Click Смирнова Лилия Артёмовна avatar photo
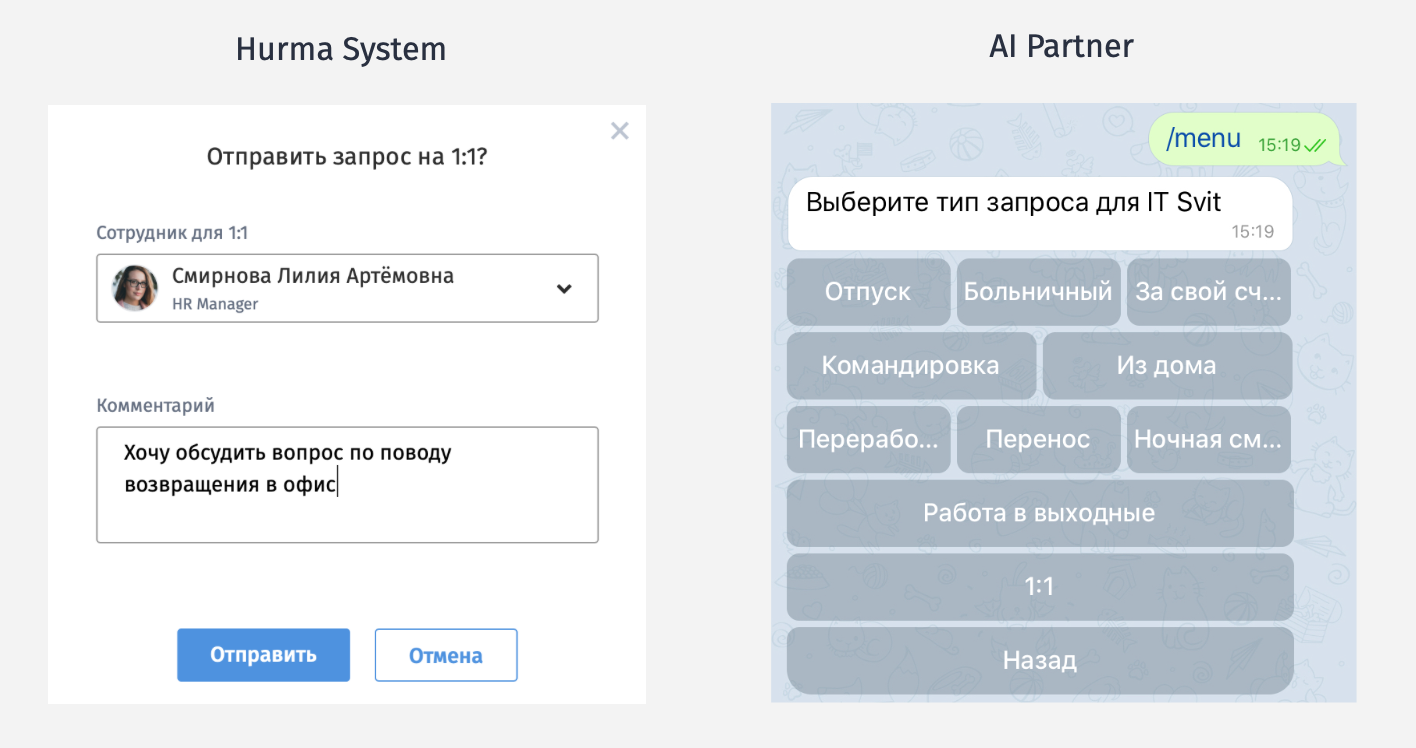Screen dimensions: 1416x748 (x=135, y=288)
